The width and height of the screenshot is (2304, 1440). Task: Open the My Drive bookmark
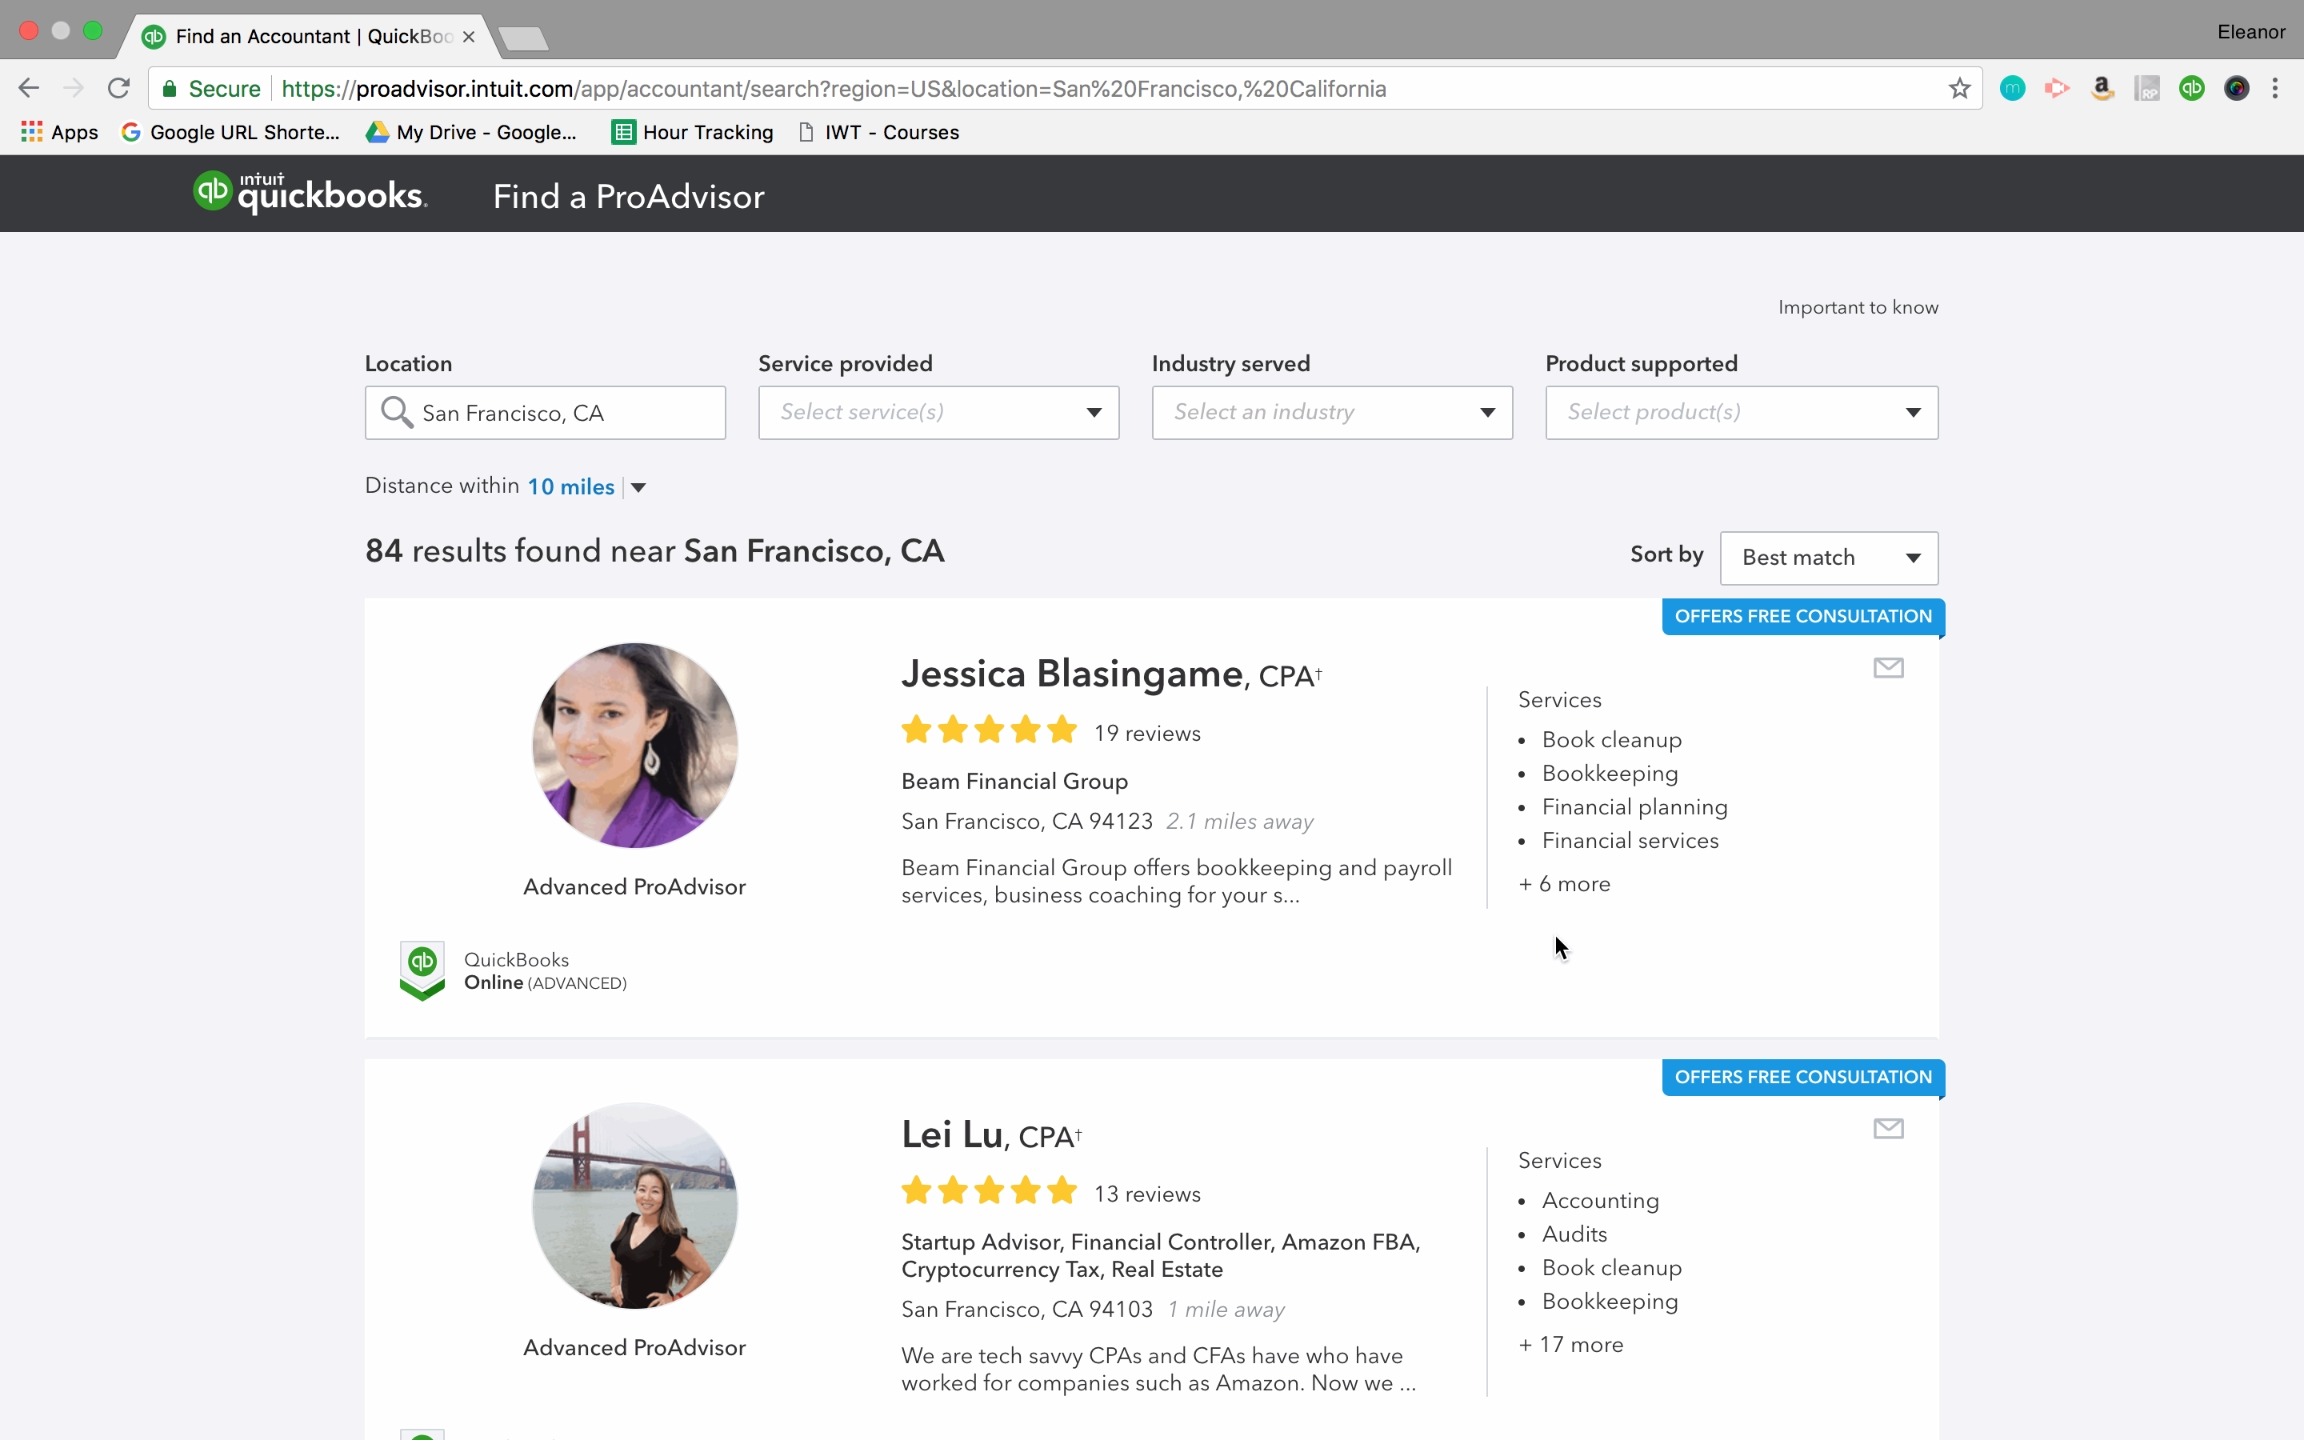(472, 132)
